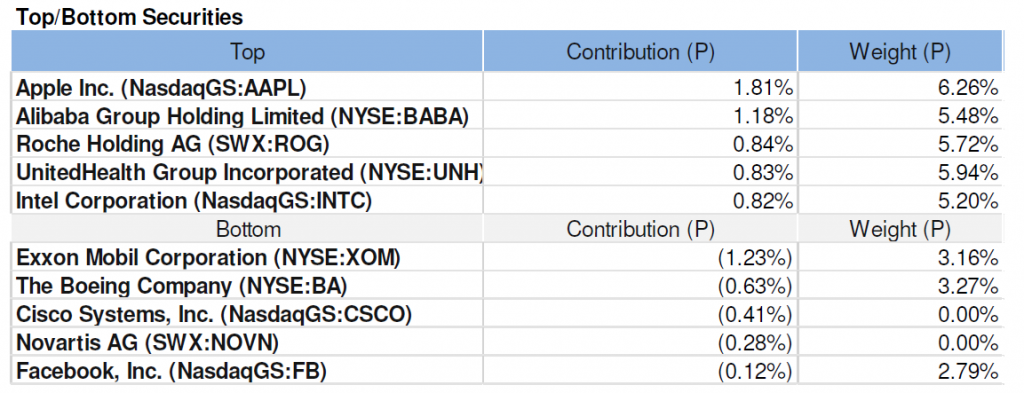Click Apple's 1.81% contribution value
Viewport: 1024px width, 393px height.
tap(763, 87)
